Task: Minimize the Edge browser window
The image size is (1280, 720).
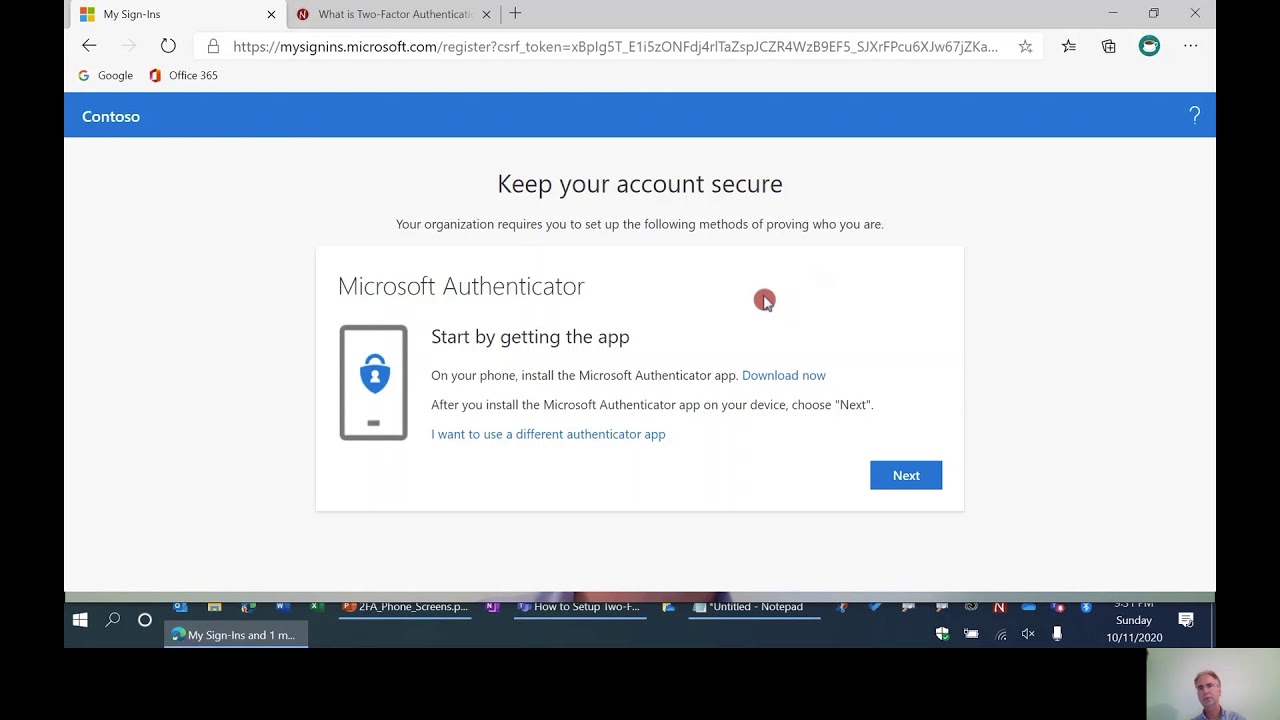Action: click(x=1112, y=14)
